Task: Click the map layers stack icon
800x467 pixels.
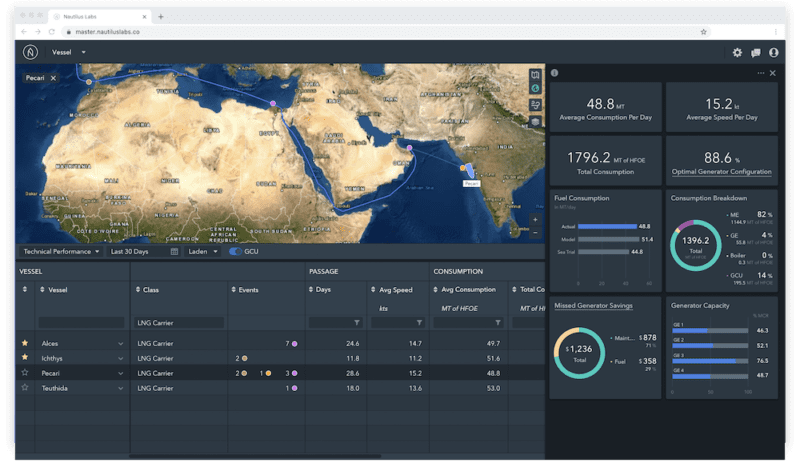Action: click(x=536, y=121)
